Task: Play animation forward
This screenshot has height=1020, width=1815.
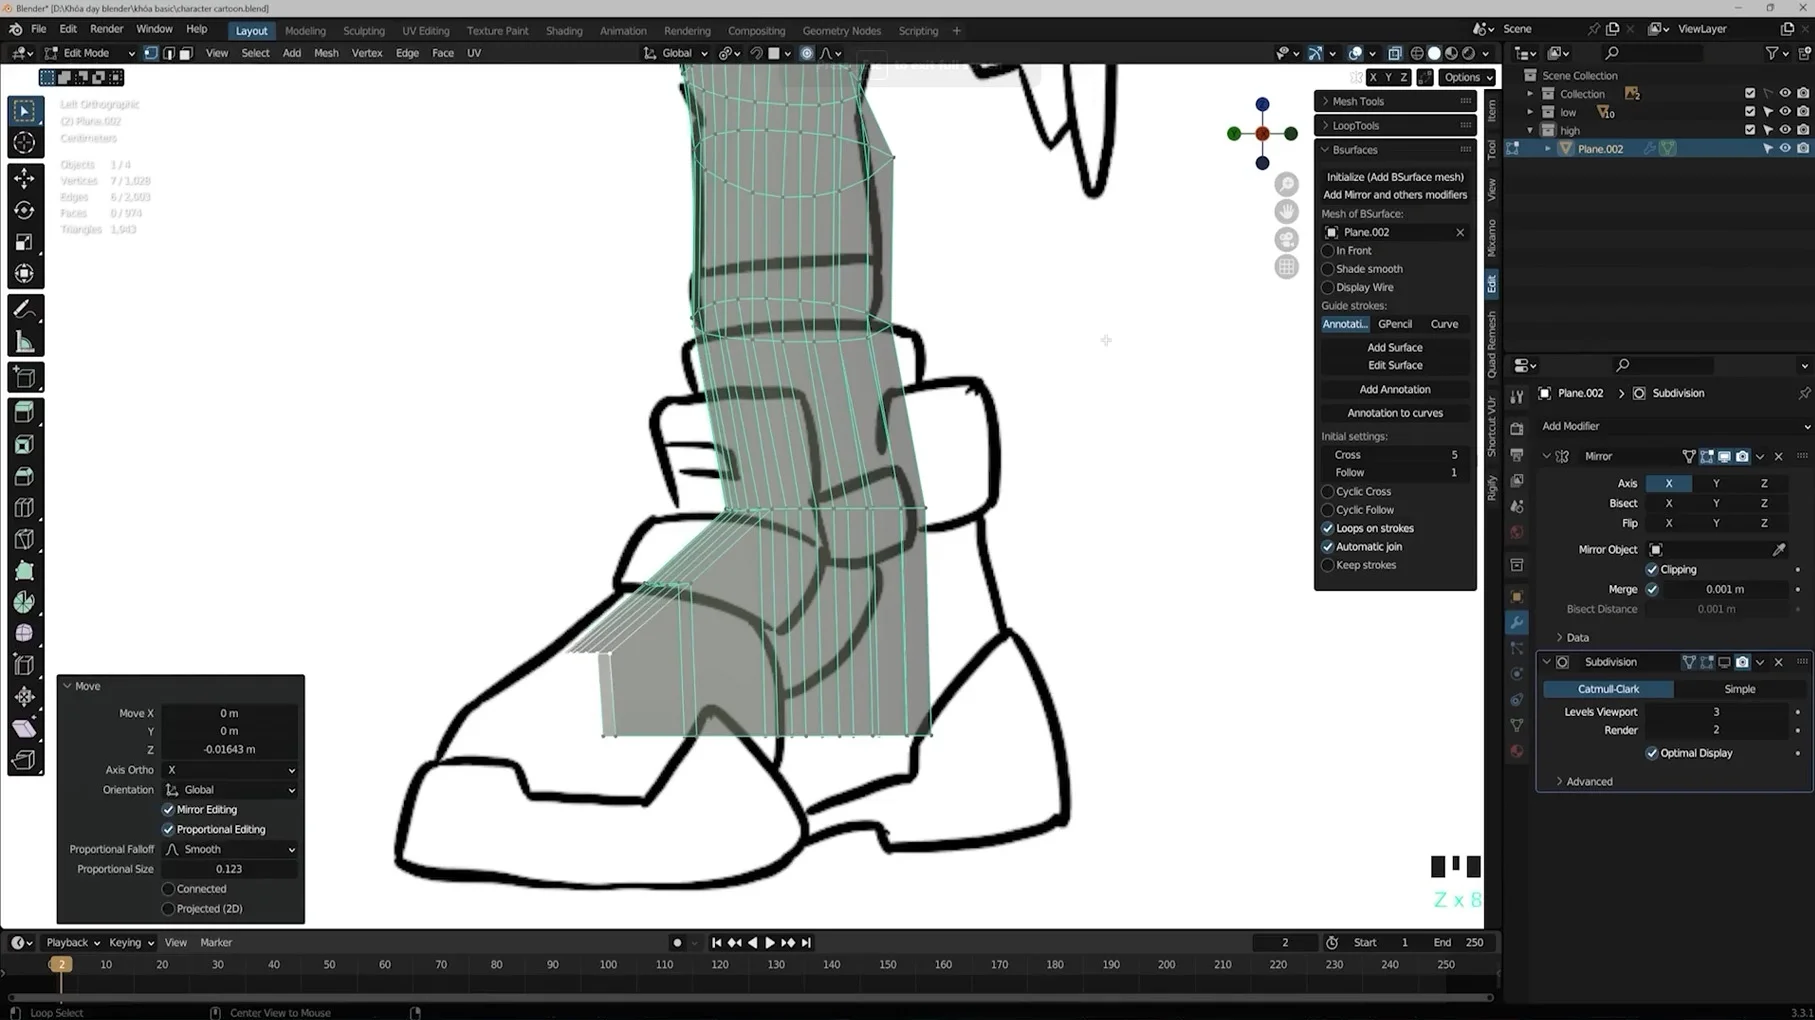Action: click(770, 943)
